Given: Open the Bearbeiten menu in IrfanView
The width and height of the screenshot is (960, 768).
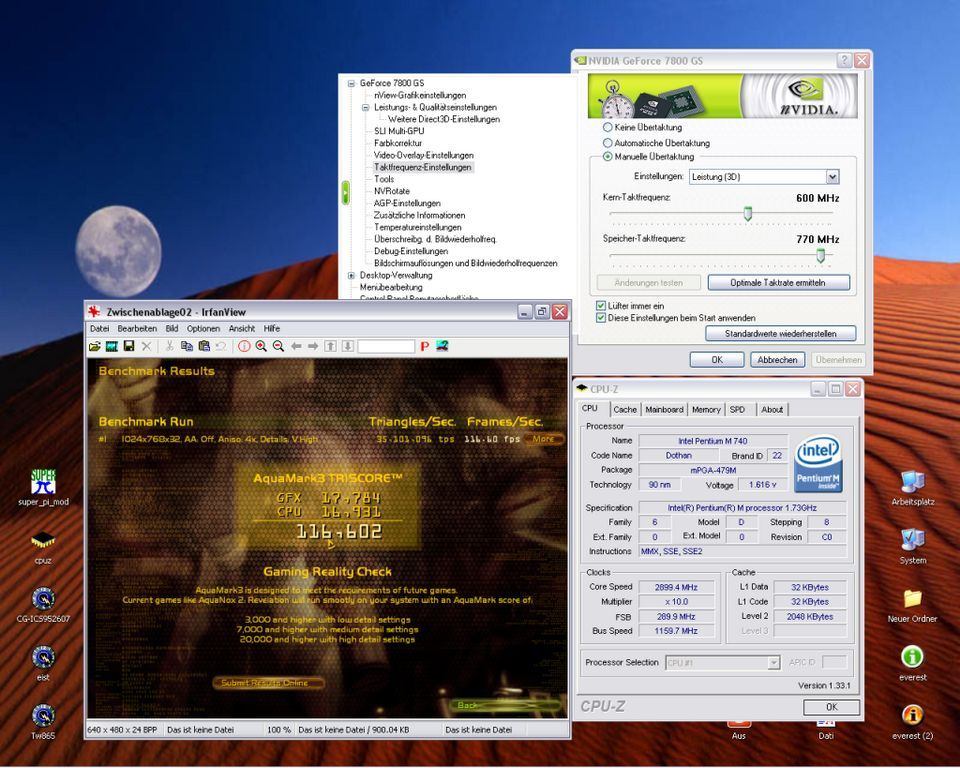Looking at the screenshot, I should (137, 329).
